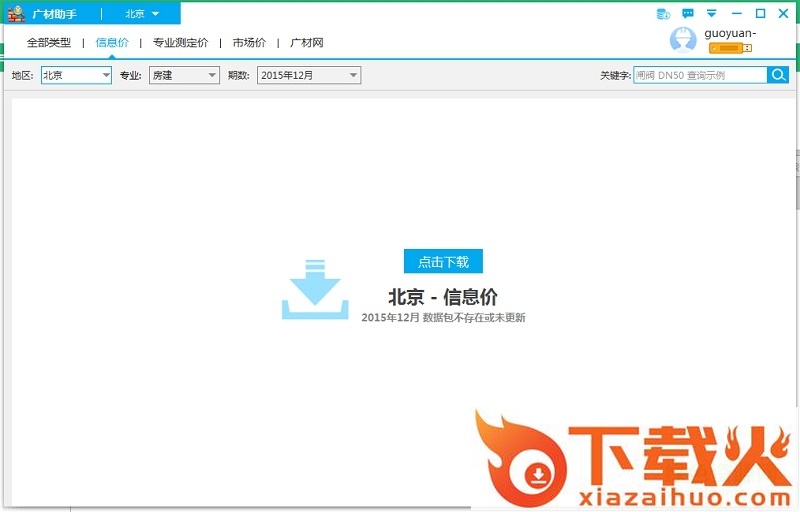
Task: Switch to 信息价 tab
Action: pyautogui.click(x=112, y=42)
